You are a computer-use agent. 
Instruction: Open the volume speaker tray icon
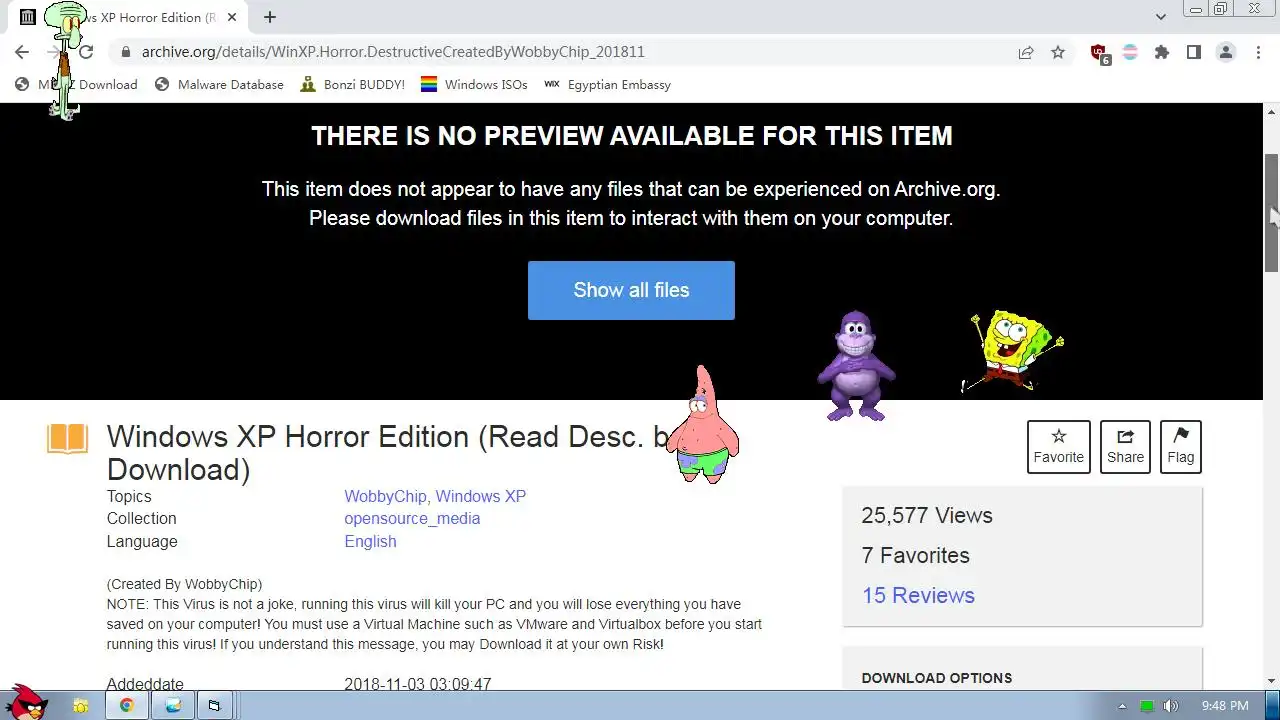point(1171,706)
